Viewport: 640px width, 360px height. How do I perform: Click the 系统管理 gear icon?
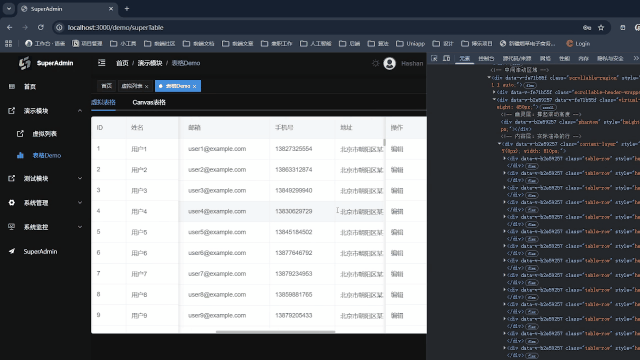(x=11, y=202)
